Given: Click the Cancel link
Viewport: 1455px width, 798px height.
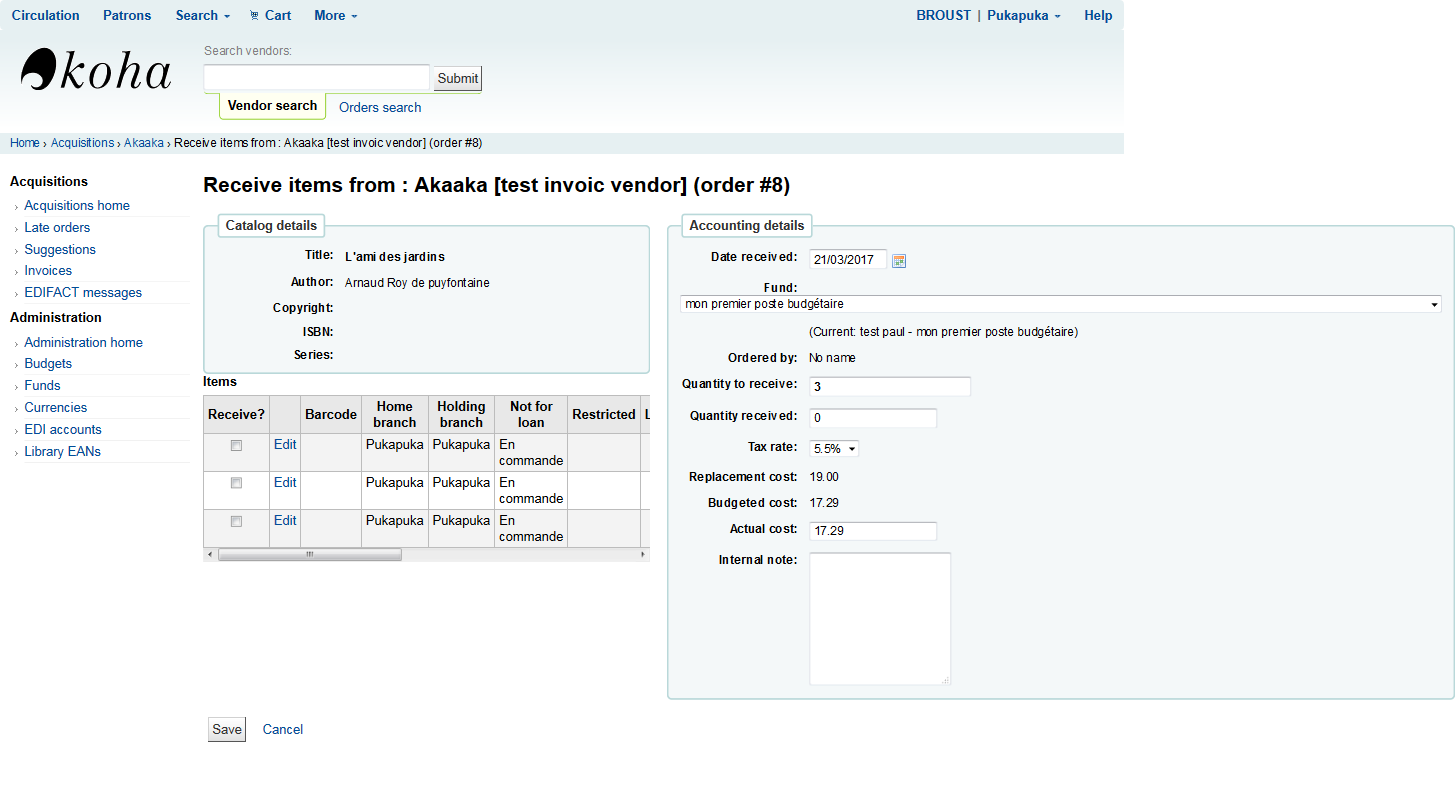Looking at the screenshot, I should (283, 730).
